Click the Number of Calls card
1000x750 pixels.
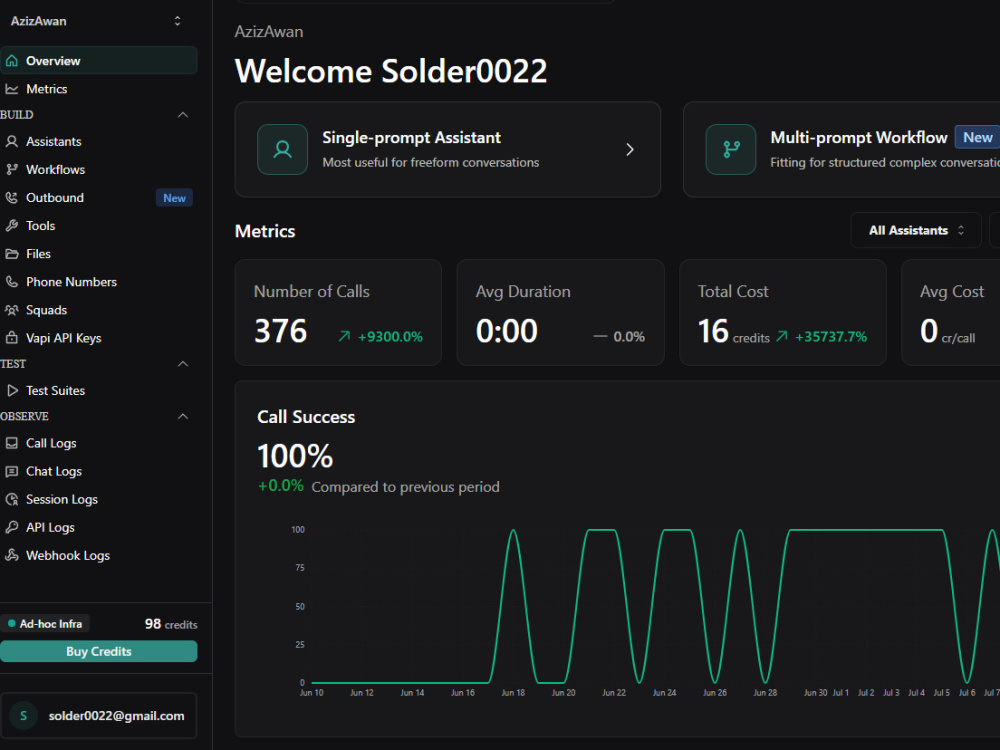pyautogui.click(x=338, y=312)
